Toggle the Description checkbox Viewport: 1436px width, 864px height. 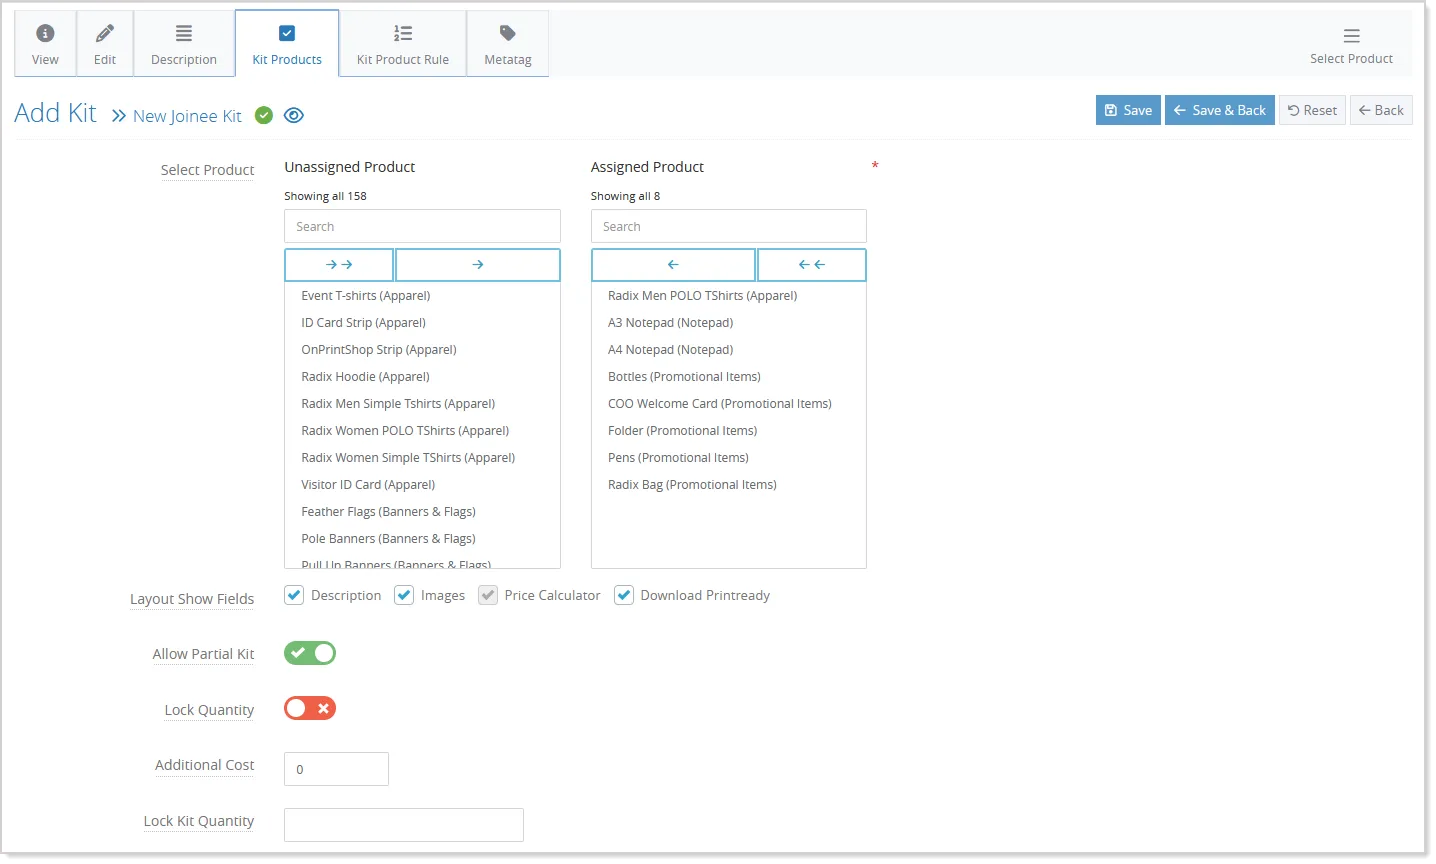(294, 595)
